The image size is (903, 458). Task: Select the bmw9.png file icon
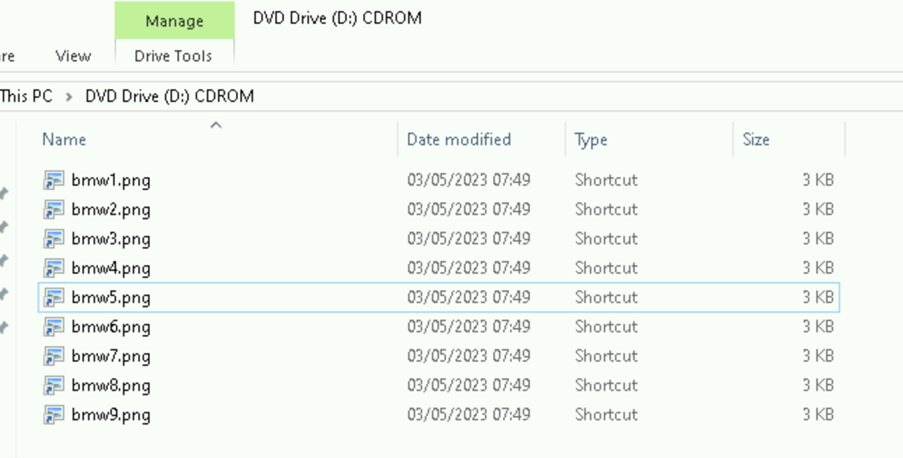(54, 414)
